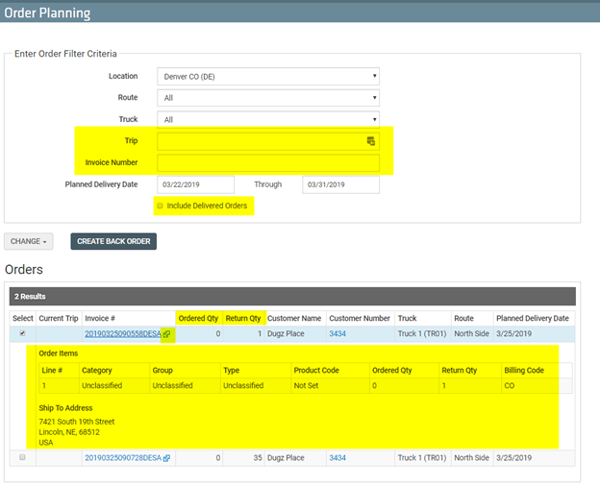This screenshot has height=486, width=600.
Task: Click the Through date field 03/31/2019
Action: coord(341,184)
